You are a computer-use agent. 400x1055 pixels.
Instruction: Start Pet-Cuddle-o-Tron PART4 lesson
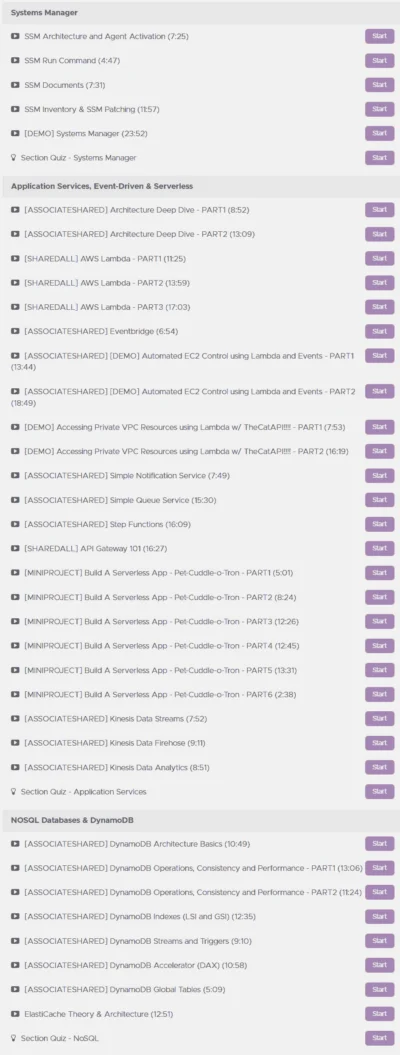click(x=379, y=645)
